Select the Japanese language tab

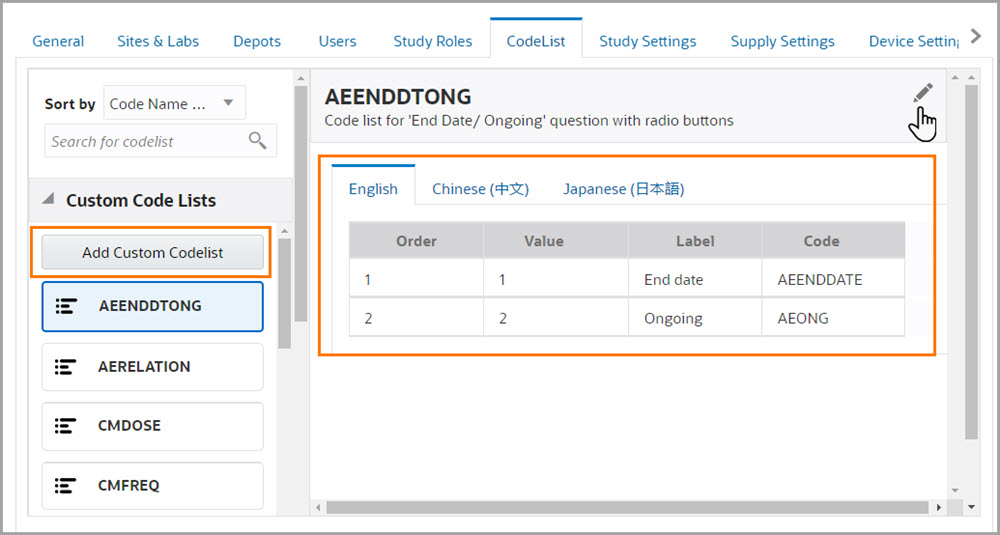(623, 188)
